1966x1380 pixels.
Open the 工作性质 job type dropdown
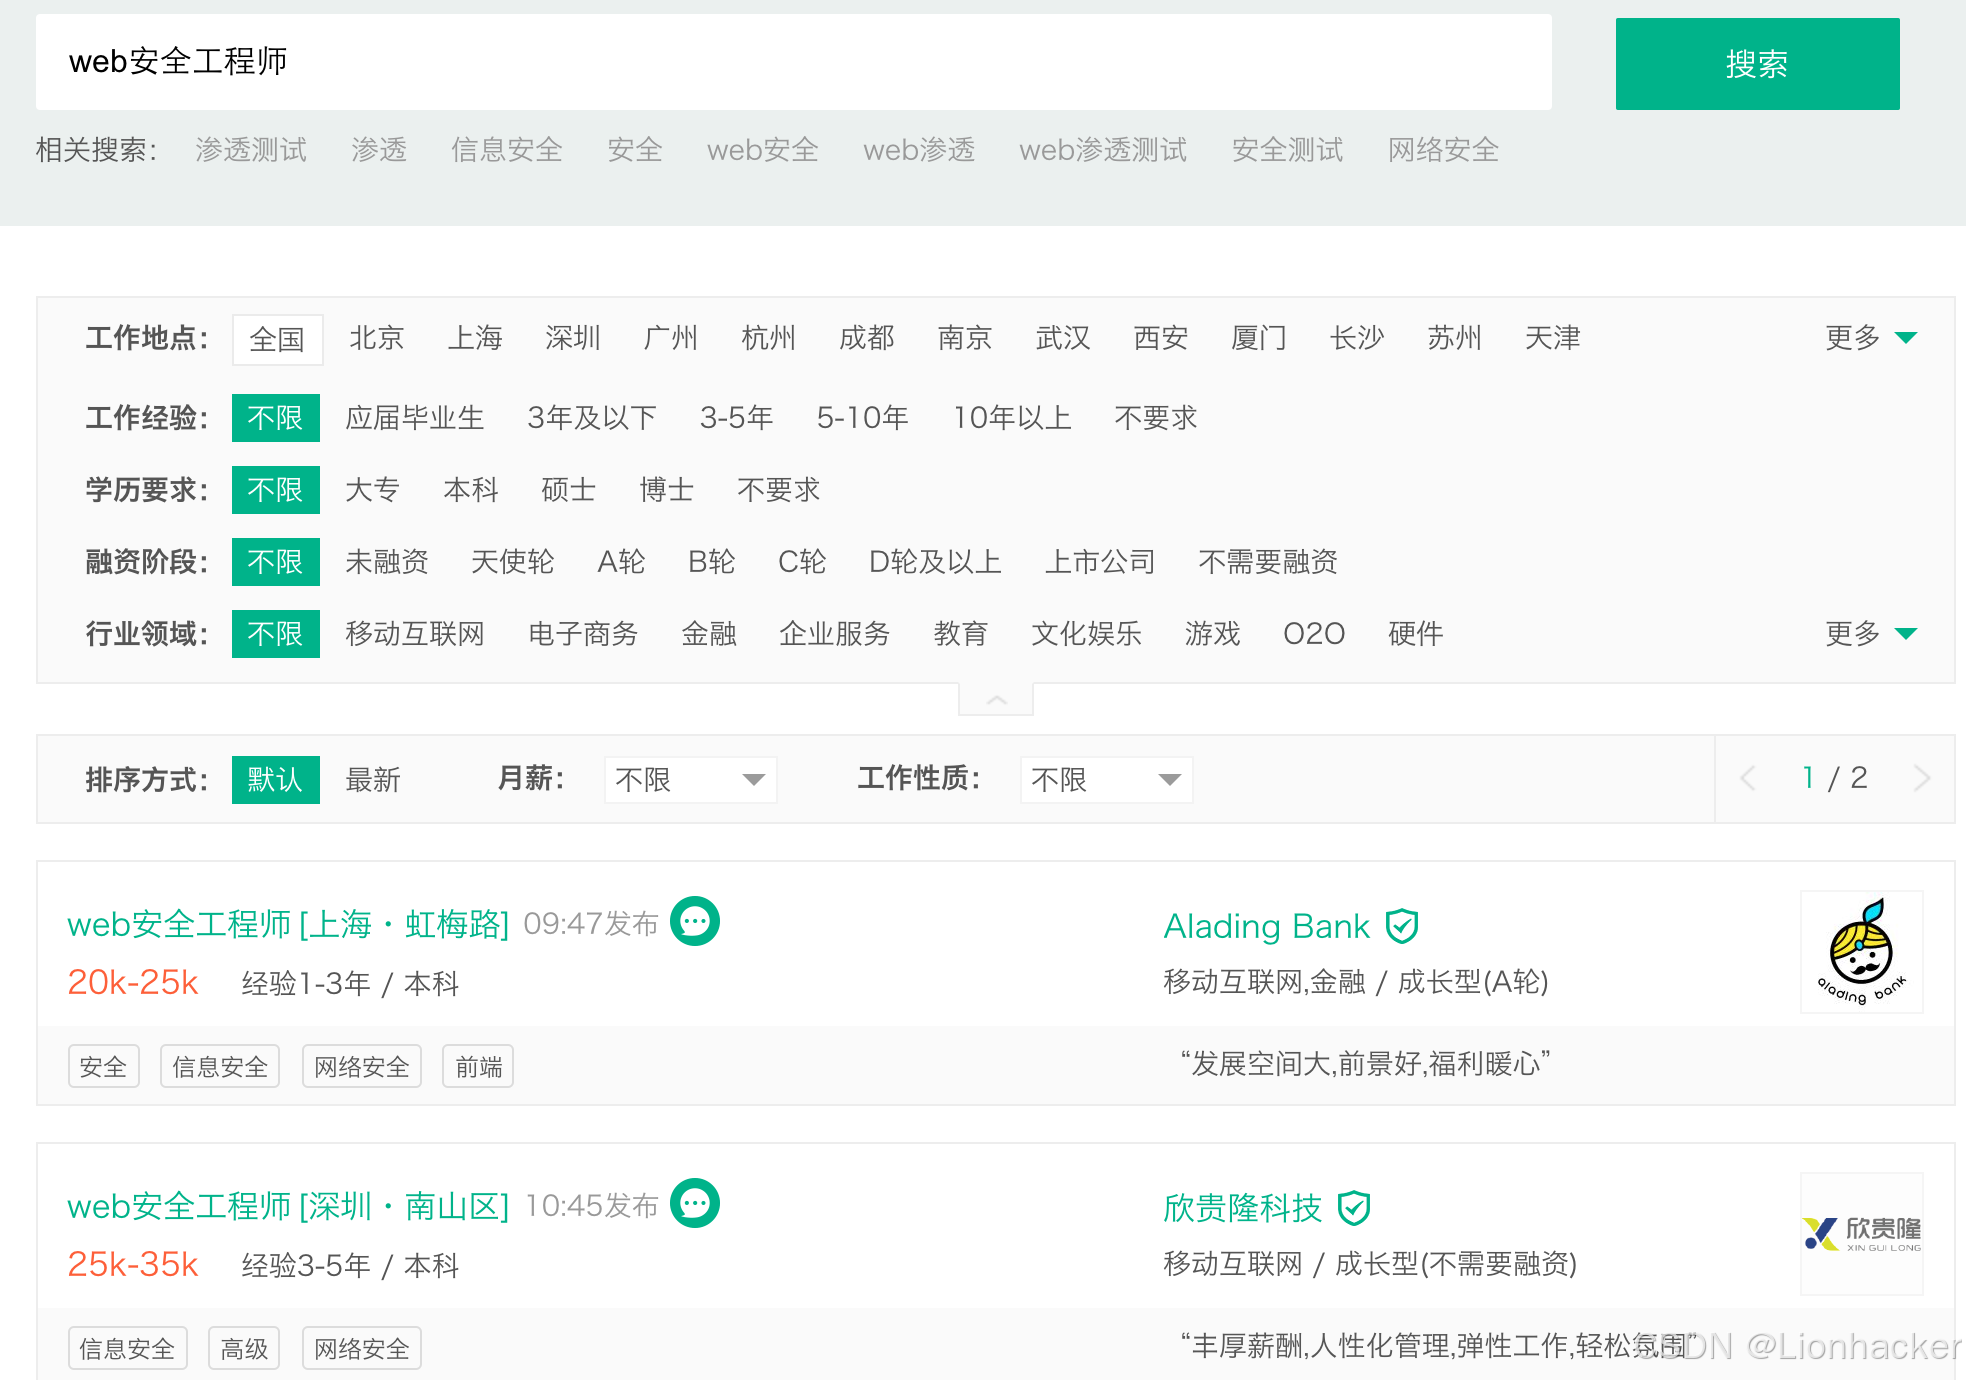click(1106, 779)
